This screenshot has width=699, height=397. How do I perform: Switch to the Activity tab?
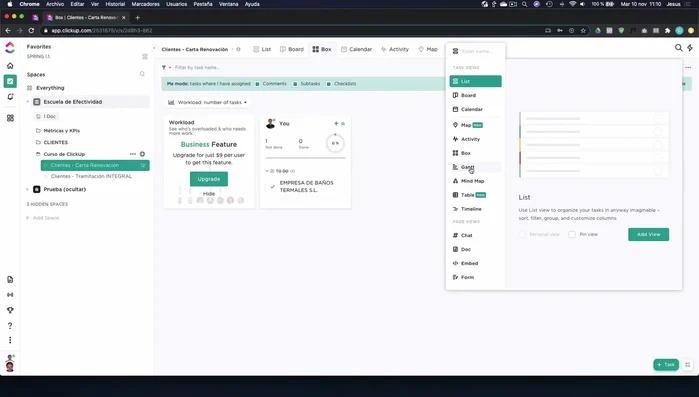[x=395, y=49]
